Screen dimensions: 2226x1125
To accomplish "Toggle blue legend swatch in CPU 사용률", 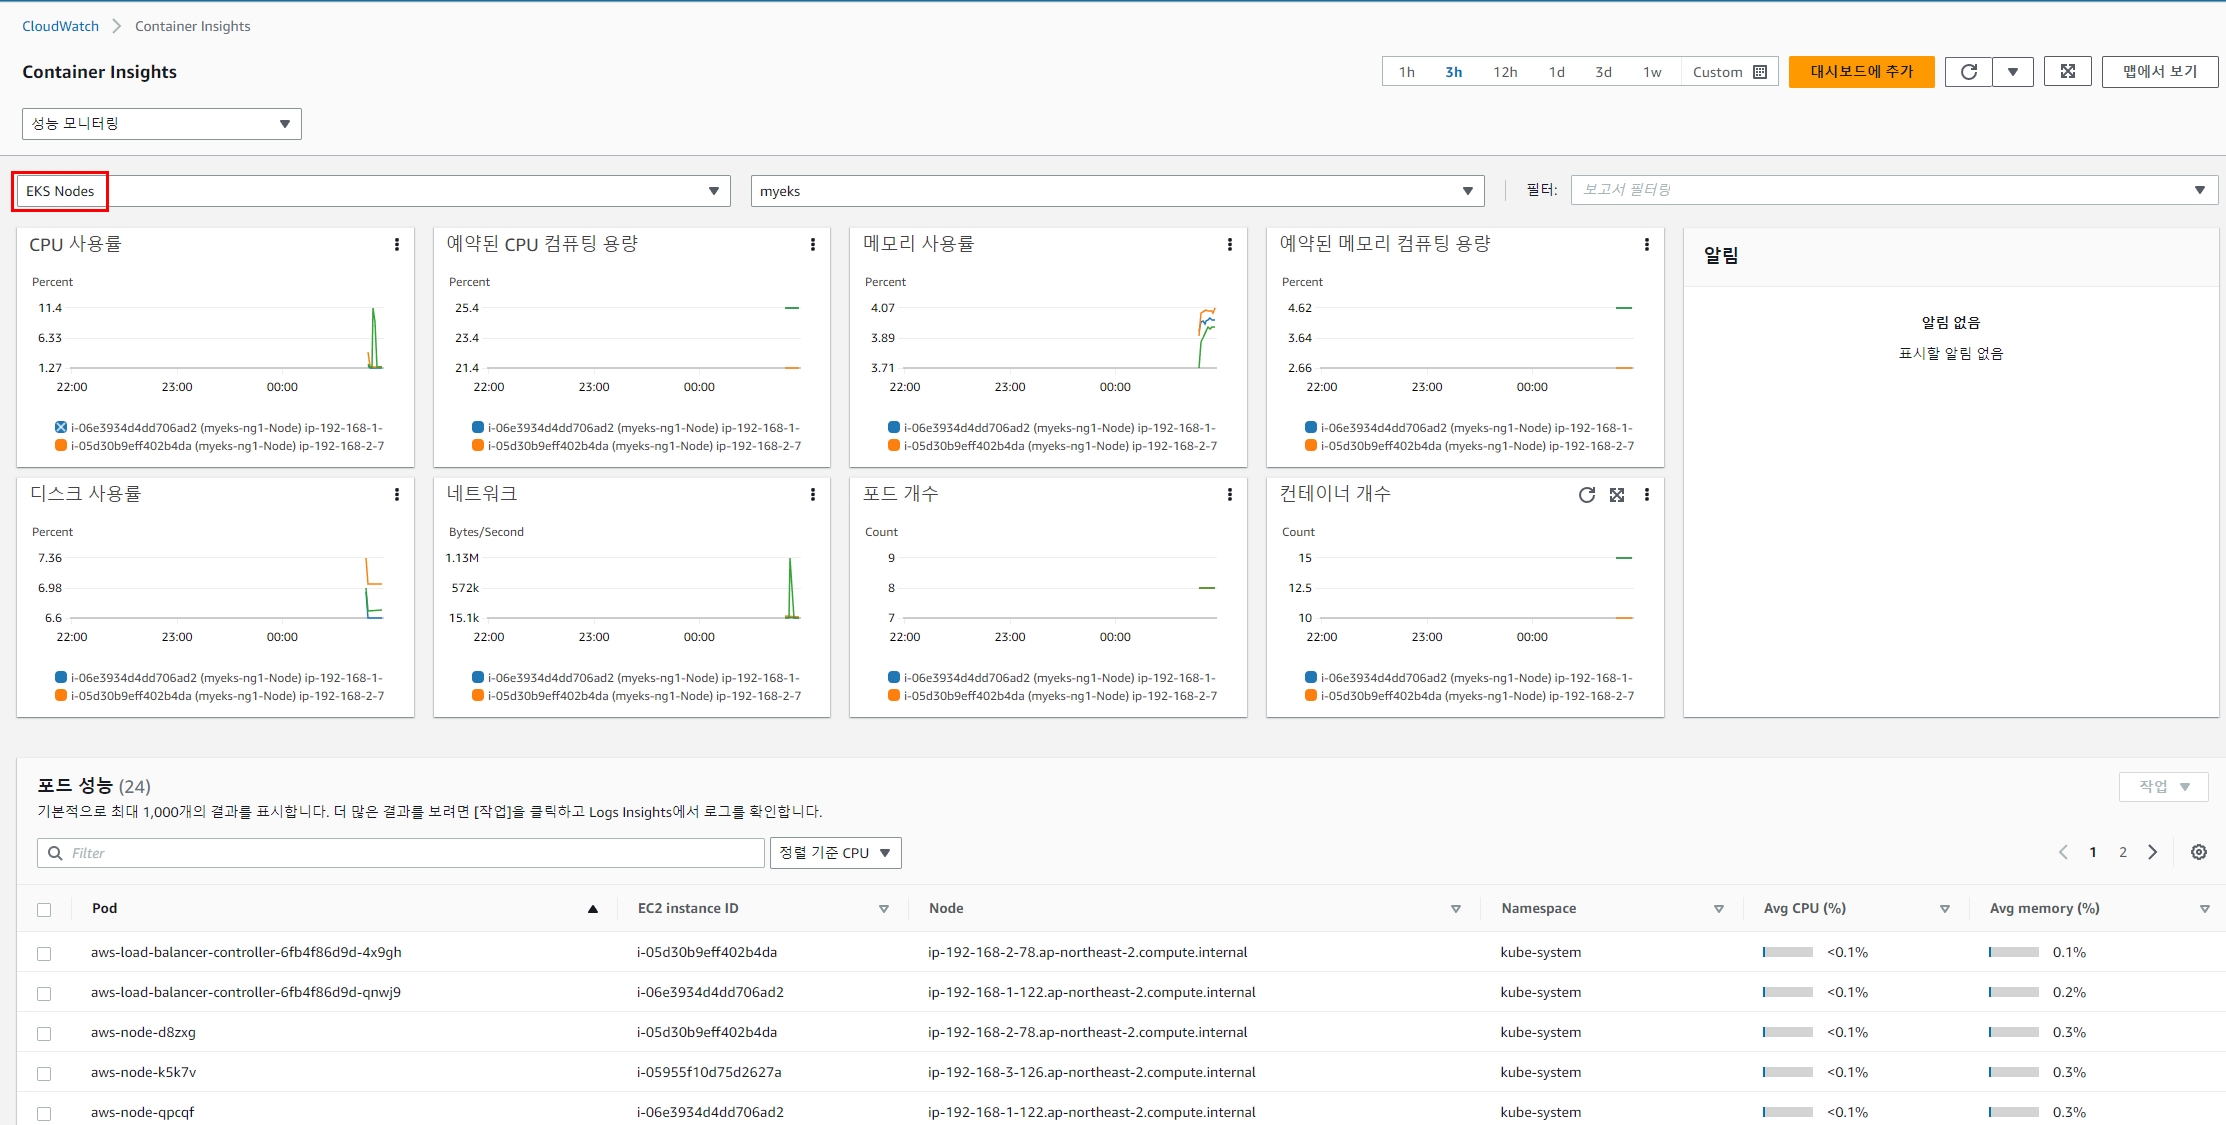I will [x=61, y=428].
